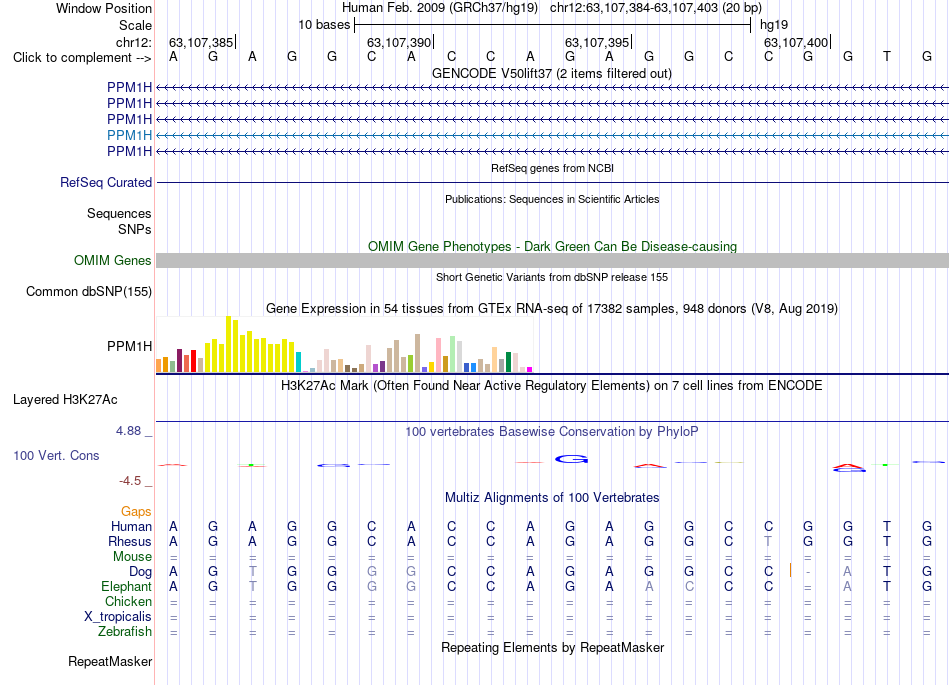This screenshot has height=685, width=950.
Task: Click the GTEx Gene Expression track title
Action: pyautogui.click(x=552, y=308)
